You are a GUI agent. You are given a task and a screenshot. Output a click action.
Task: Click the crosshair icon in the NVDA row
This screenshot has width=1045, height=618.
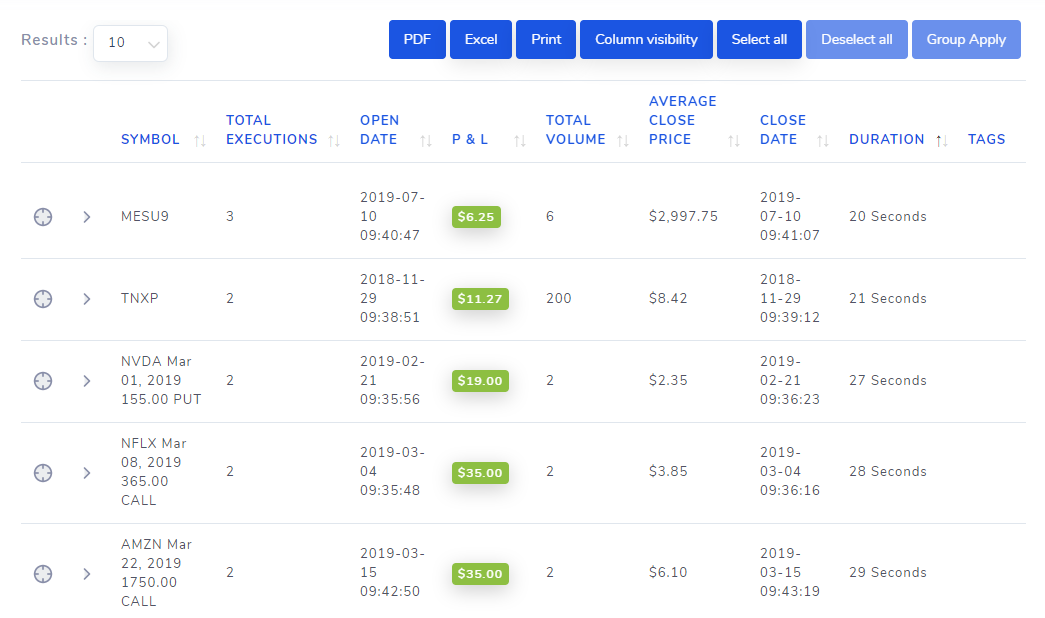tap(43, 381)
